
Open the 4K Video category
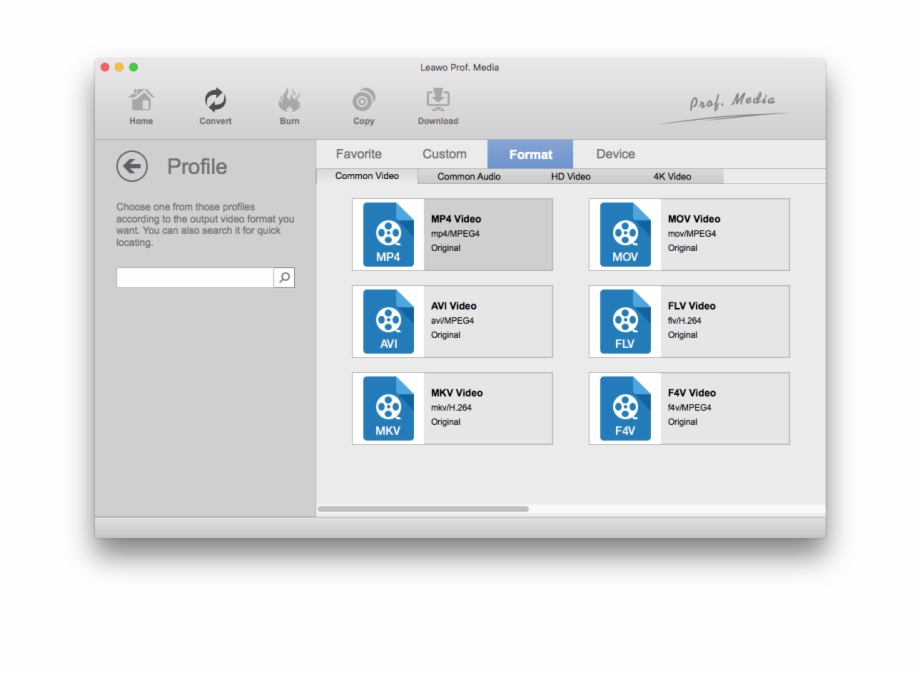click(x=674, y=176)
